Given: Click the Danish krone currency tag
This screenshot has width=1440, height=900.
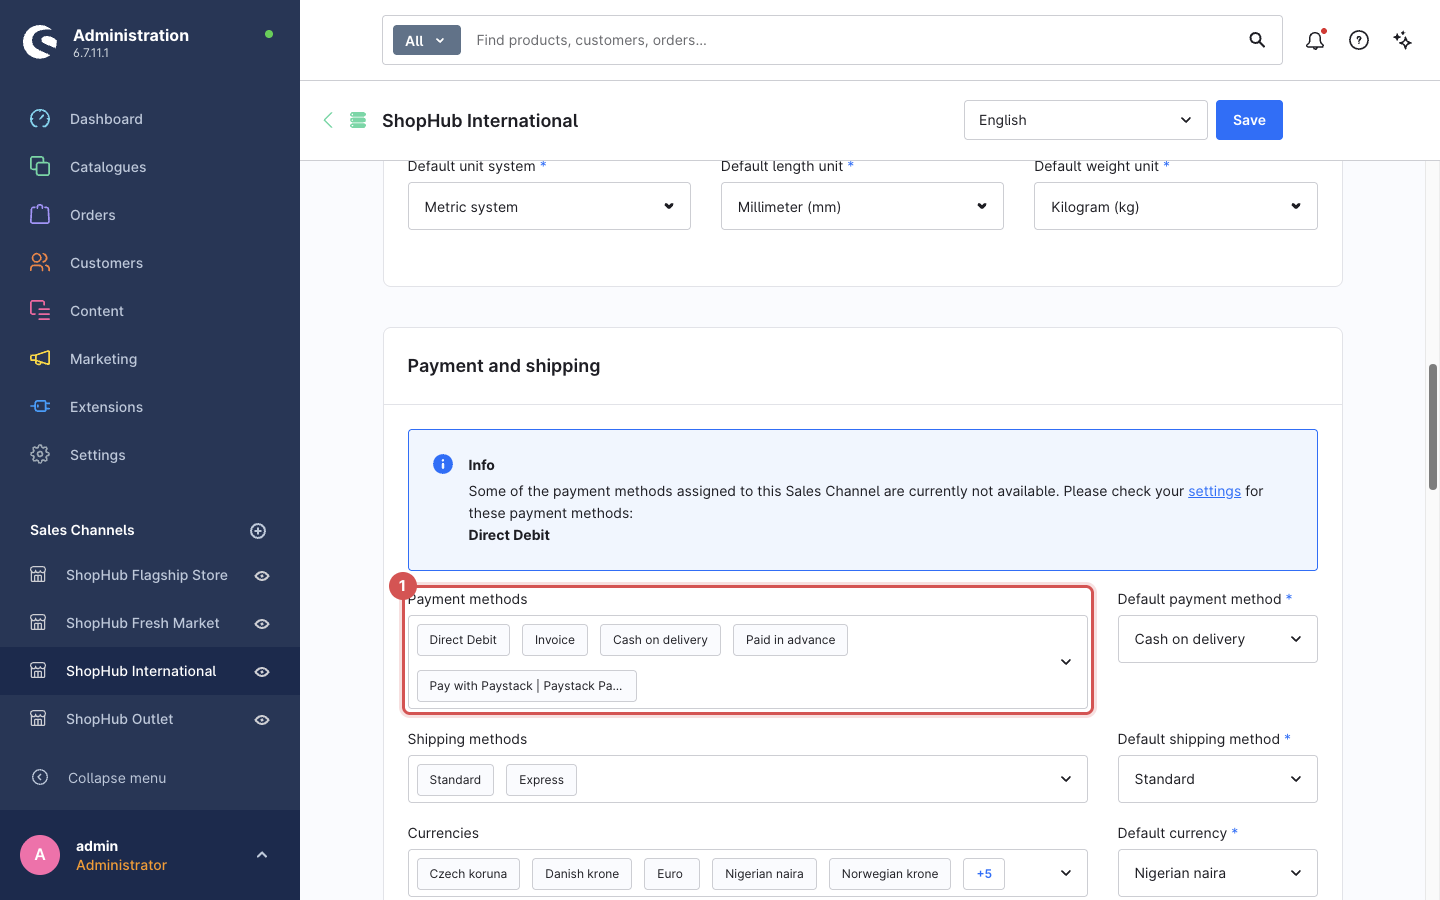Looking at the screenshot, I should pyautogui.click(x=582, y=874).
